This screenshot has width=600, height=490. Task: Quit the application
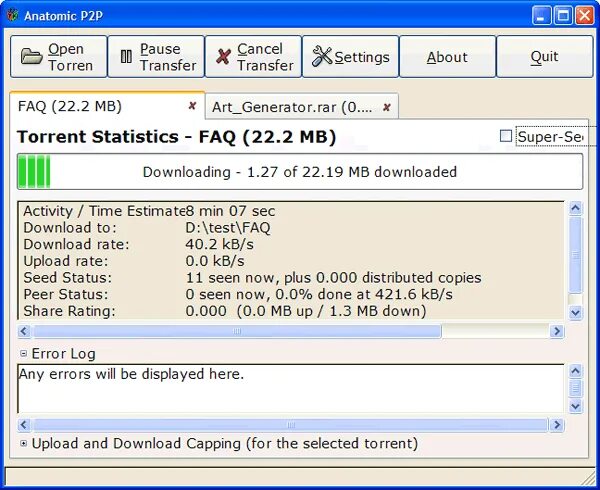click(545, 57)
